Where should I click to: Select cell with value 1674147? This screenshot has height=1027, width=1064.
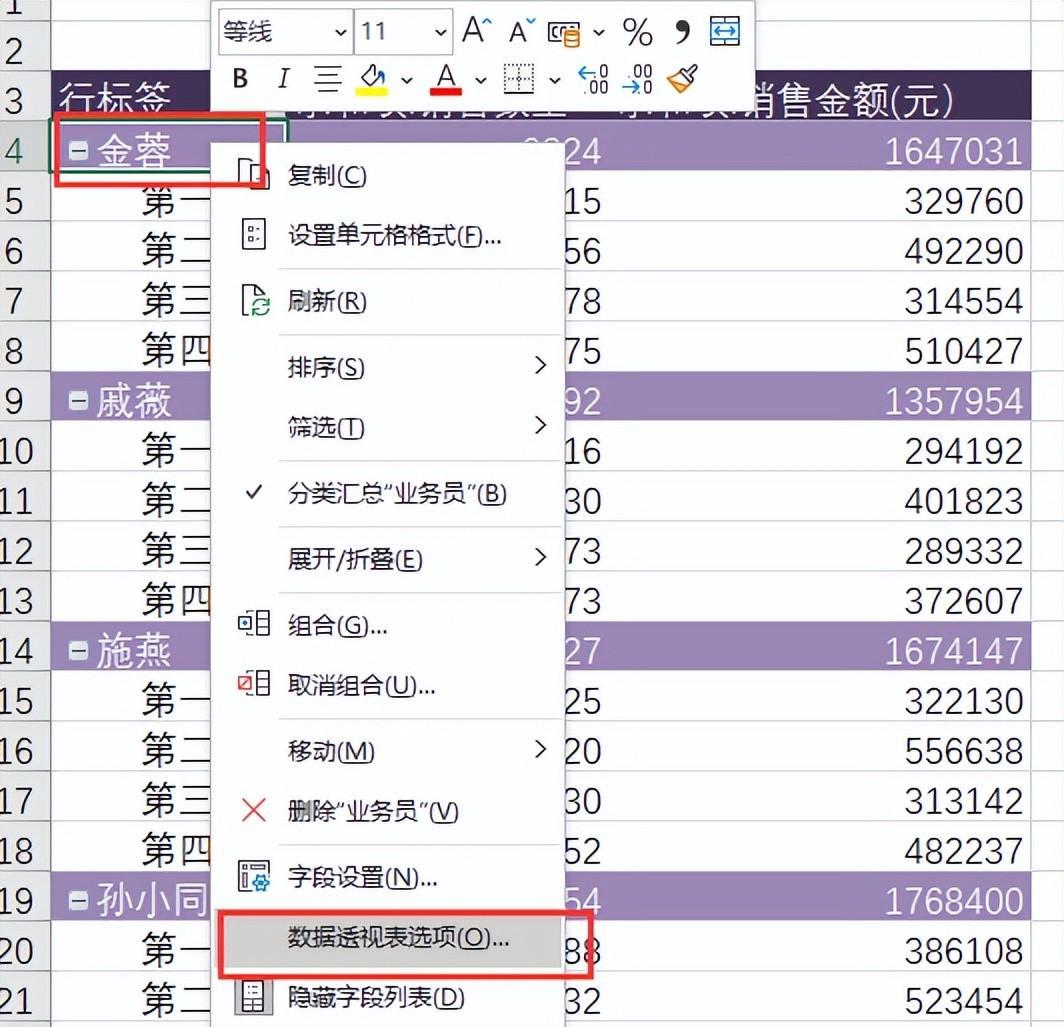click(953, 651)
